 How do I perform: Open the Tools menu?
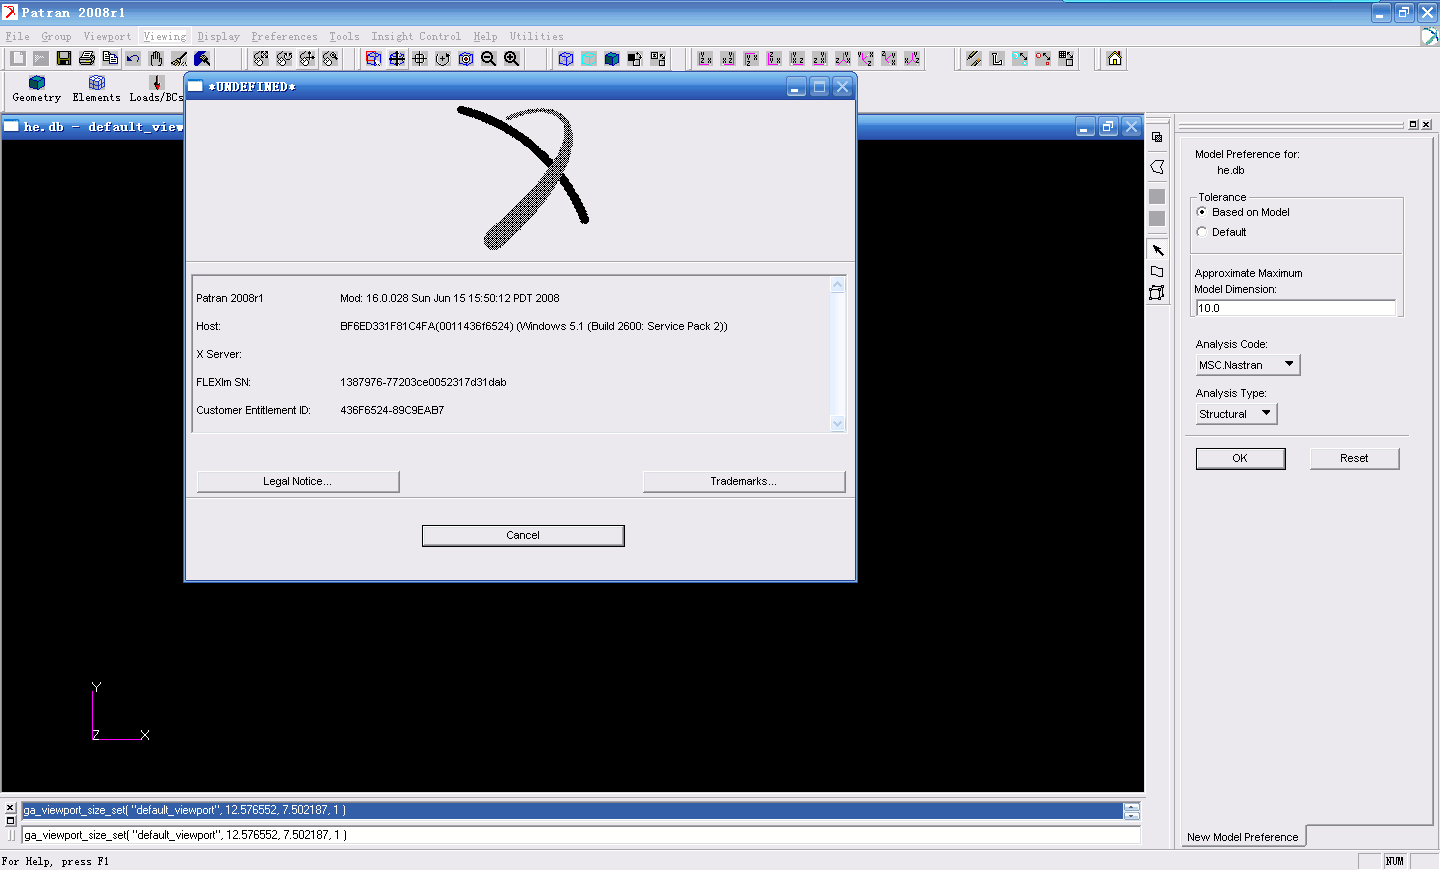[x=344, y=37]
